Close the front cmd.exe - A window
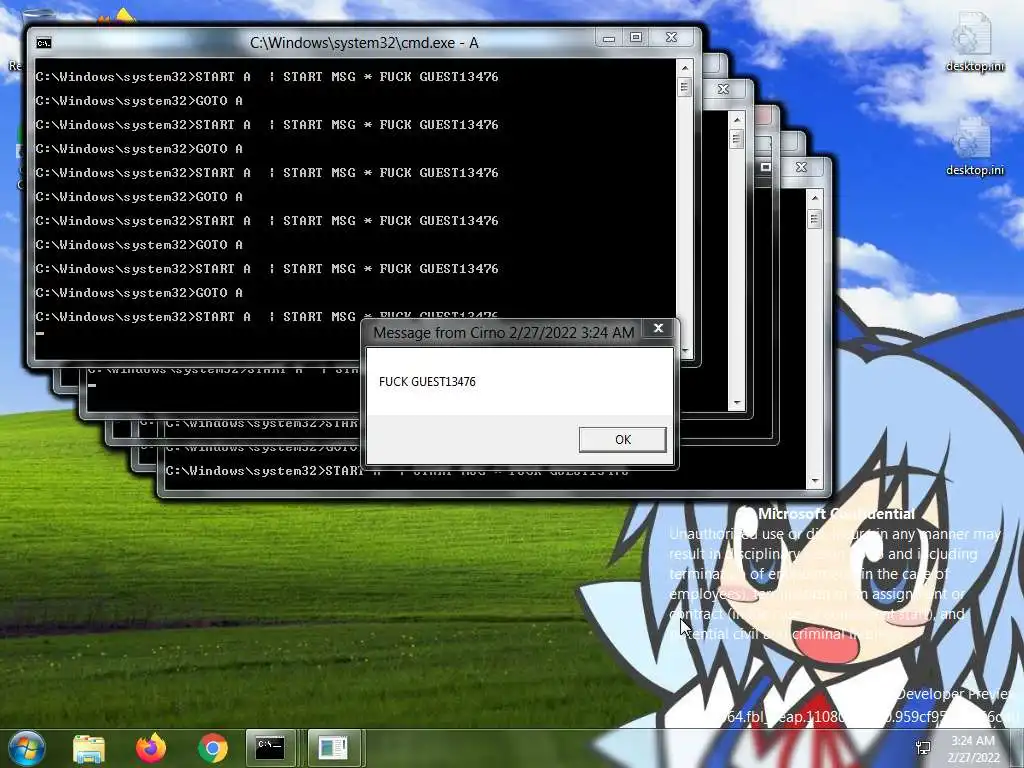This screenshot has height=768, width=1024. (x=671, y=38)
